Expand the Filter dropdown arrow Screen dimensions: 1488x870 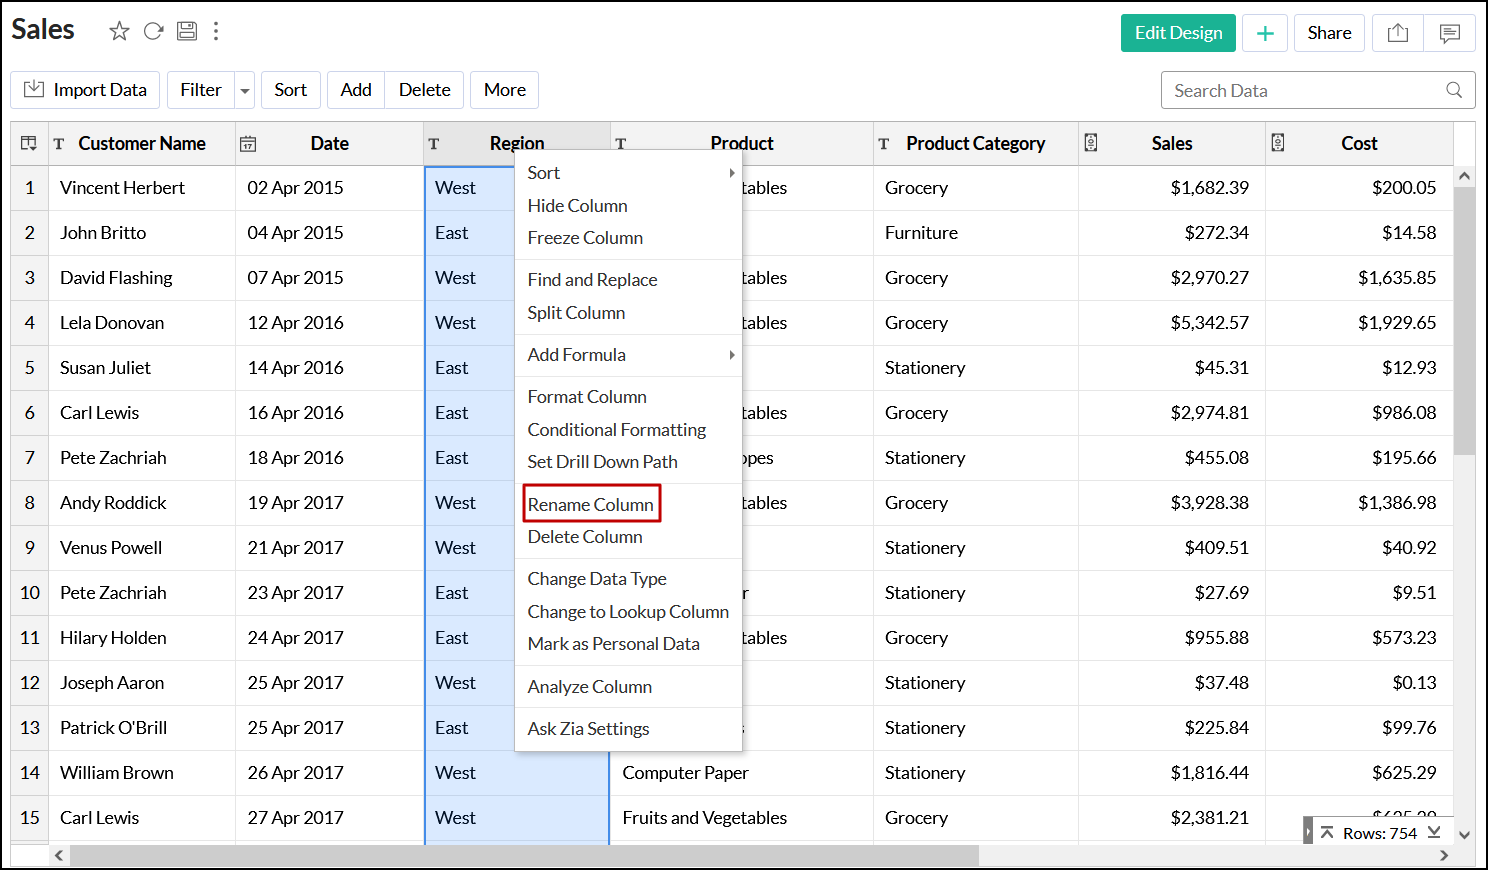tap(245, 91)
